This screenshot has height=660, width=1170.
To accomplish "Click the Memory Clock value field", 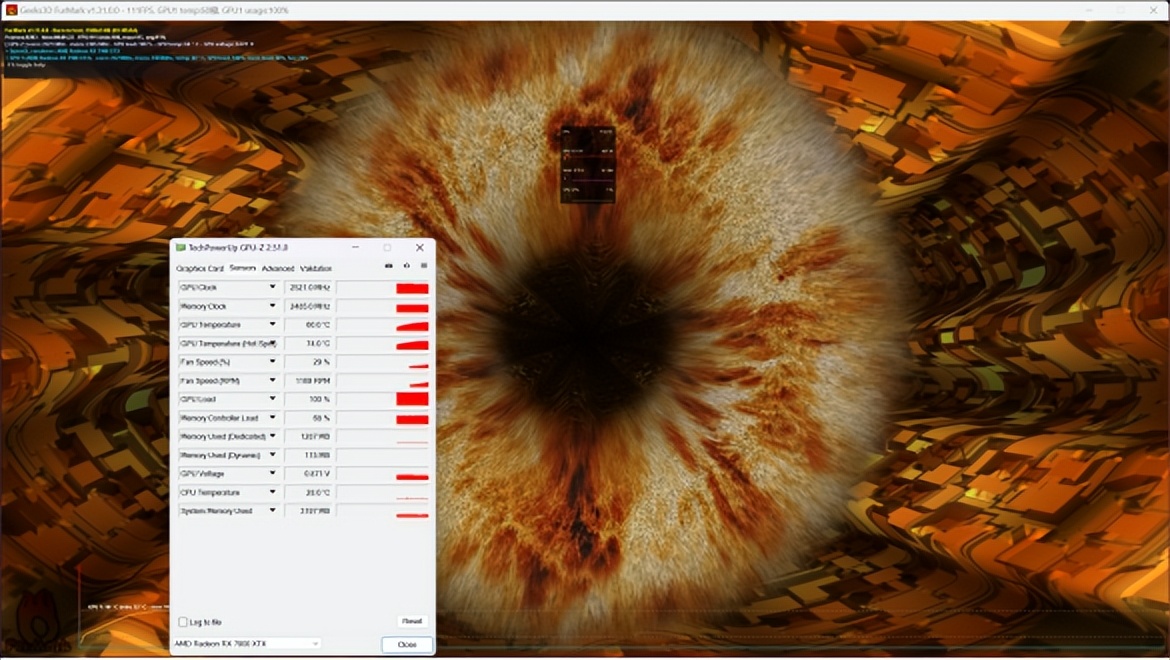I will point(308,307).
